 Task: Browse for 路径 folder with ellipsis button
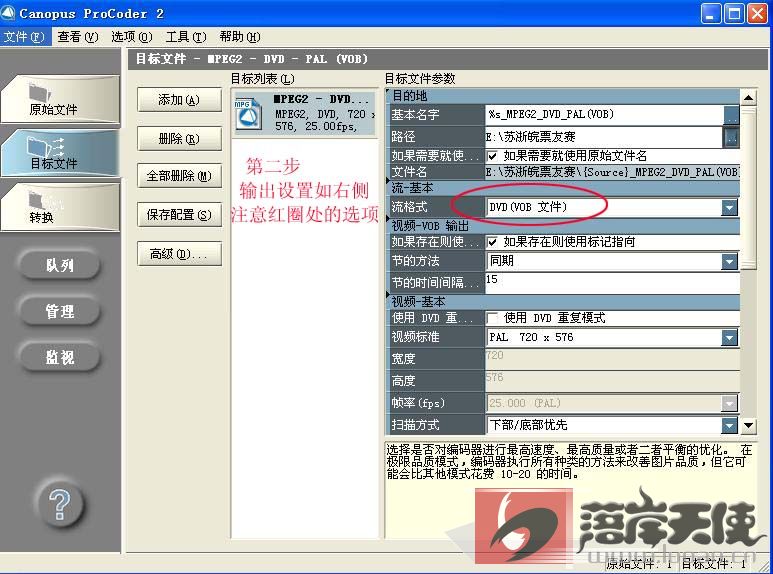click(731, 137)
